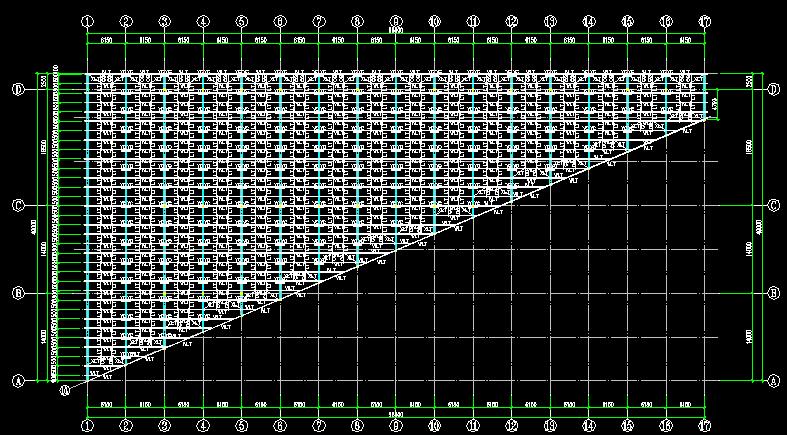Select axis bubble 4 in the top row
The width and height of the screenshot is (787, 435).
[203, 22]
